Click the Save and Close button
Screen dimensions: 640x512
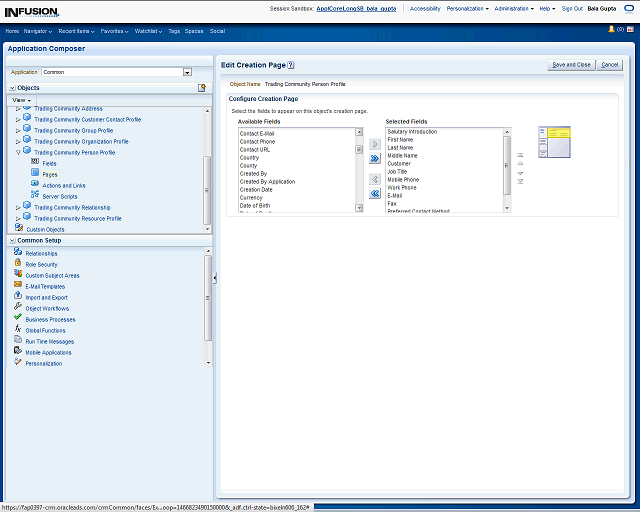571,65
